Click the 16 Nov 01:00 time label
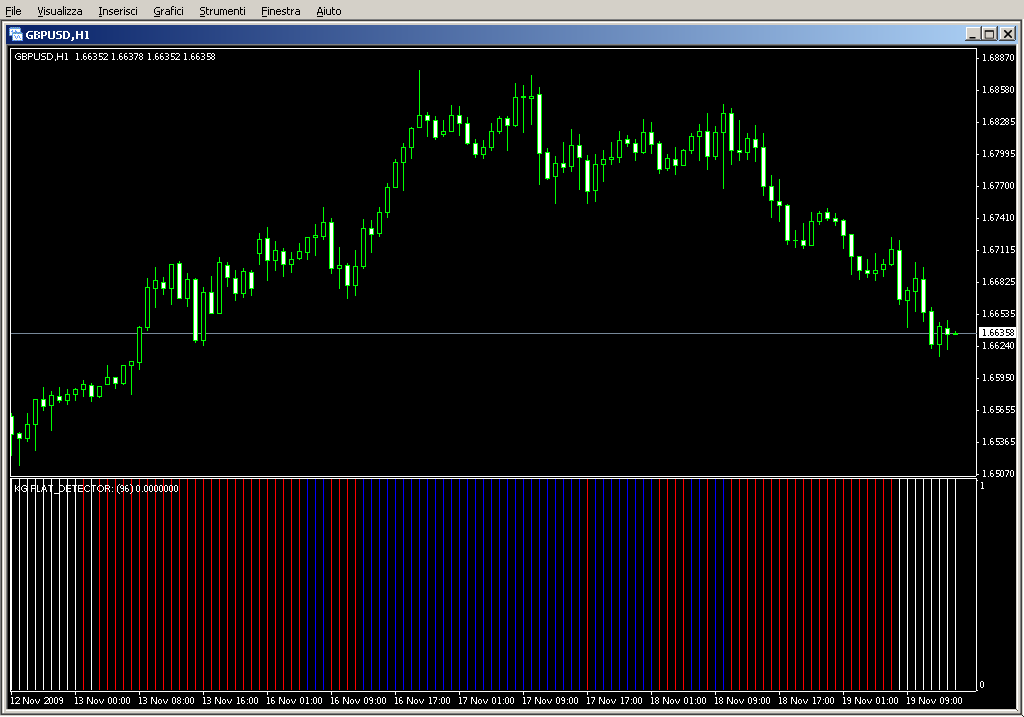The image size is (1024, 717). 294,701
